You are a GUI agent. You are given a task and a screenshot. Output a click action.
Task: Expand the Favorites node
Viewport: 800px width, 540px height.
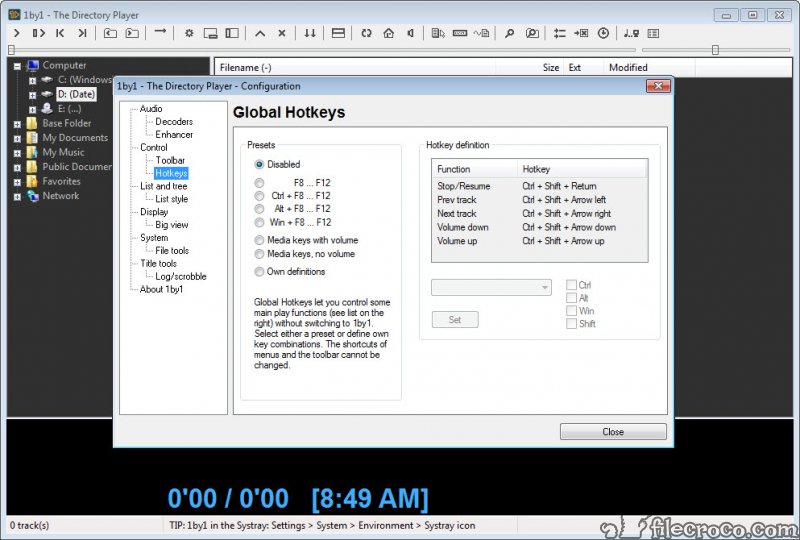(17, 182)
